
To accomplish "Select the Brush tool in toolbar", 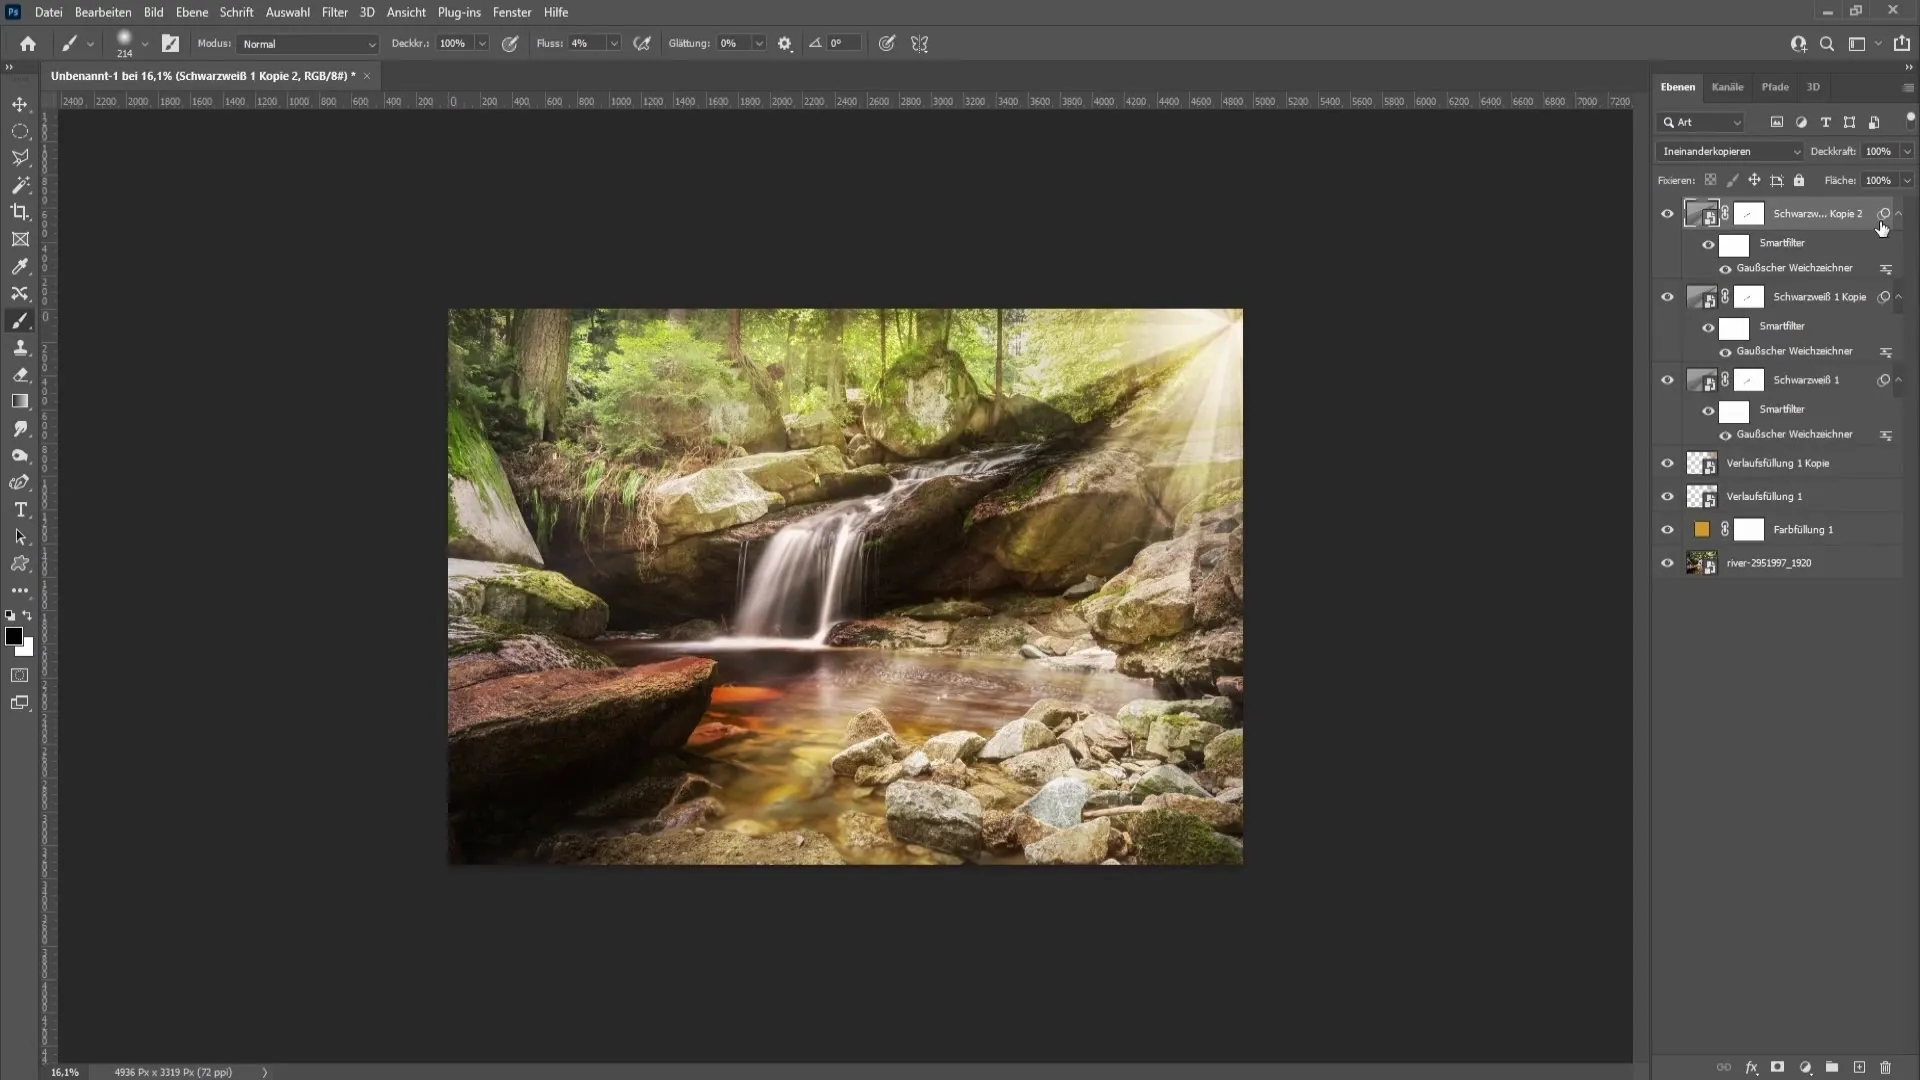I will point(20,320).
